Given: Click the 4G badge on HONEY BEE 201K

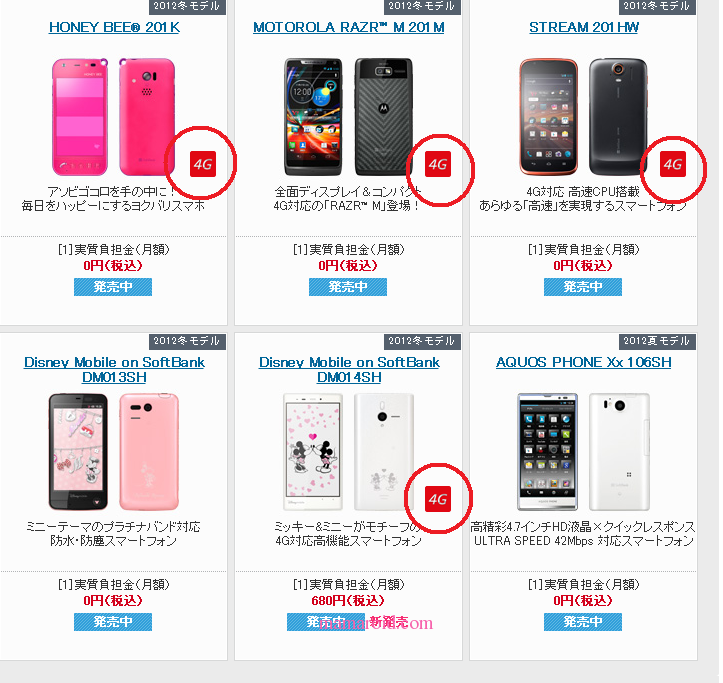Looking at the screenshot, I should (x=203, y=164).
